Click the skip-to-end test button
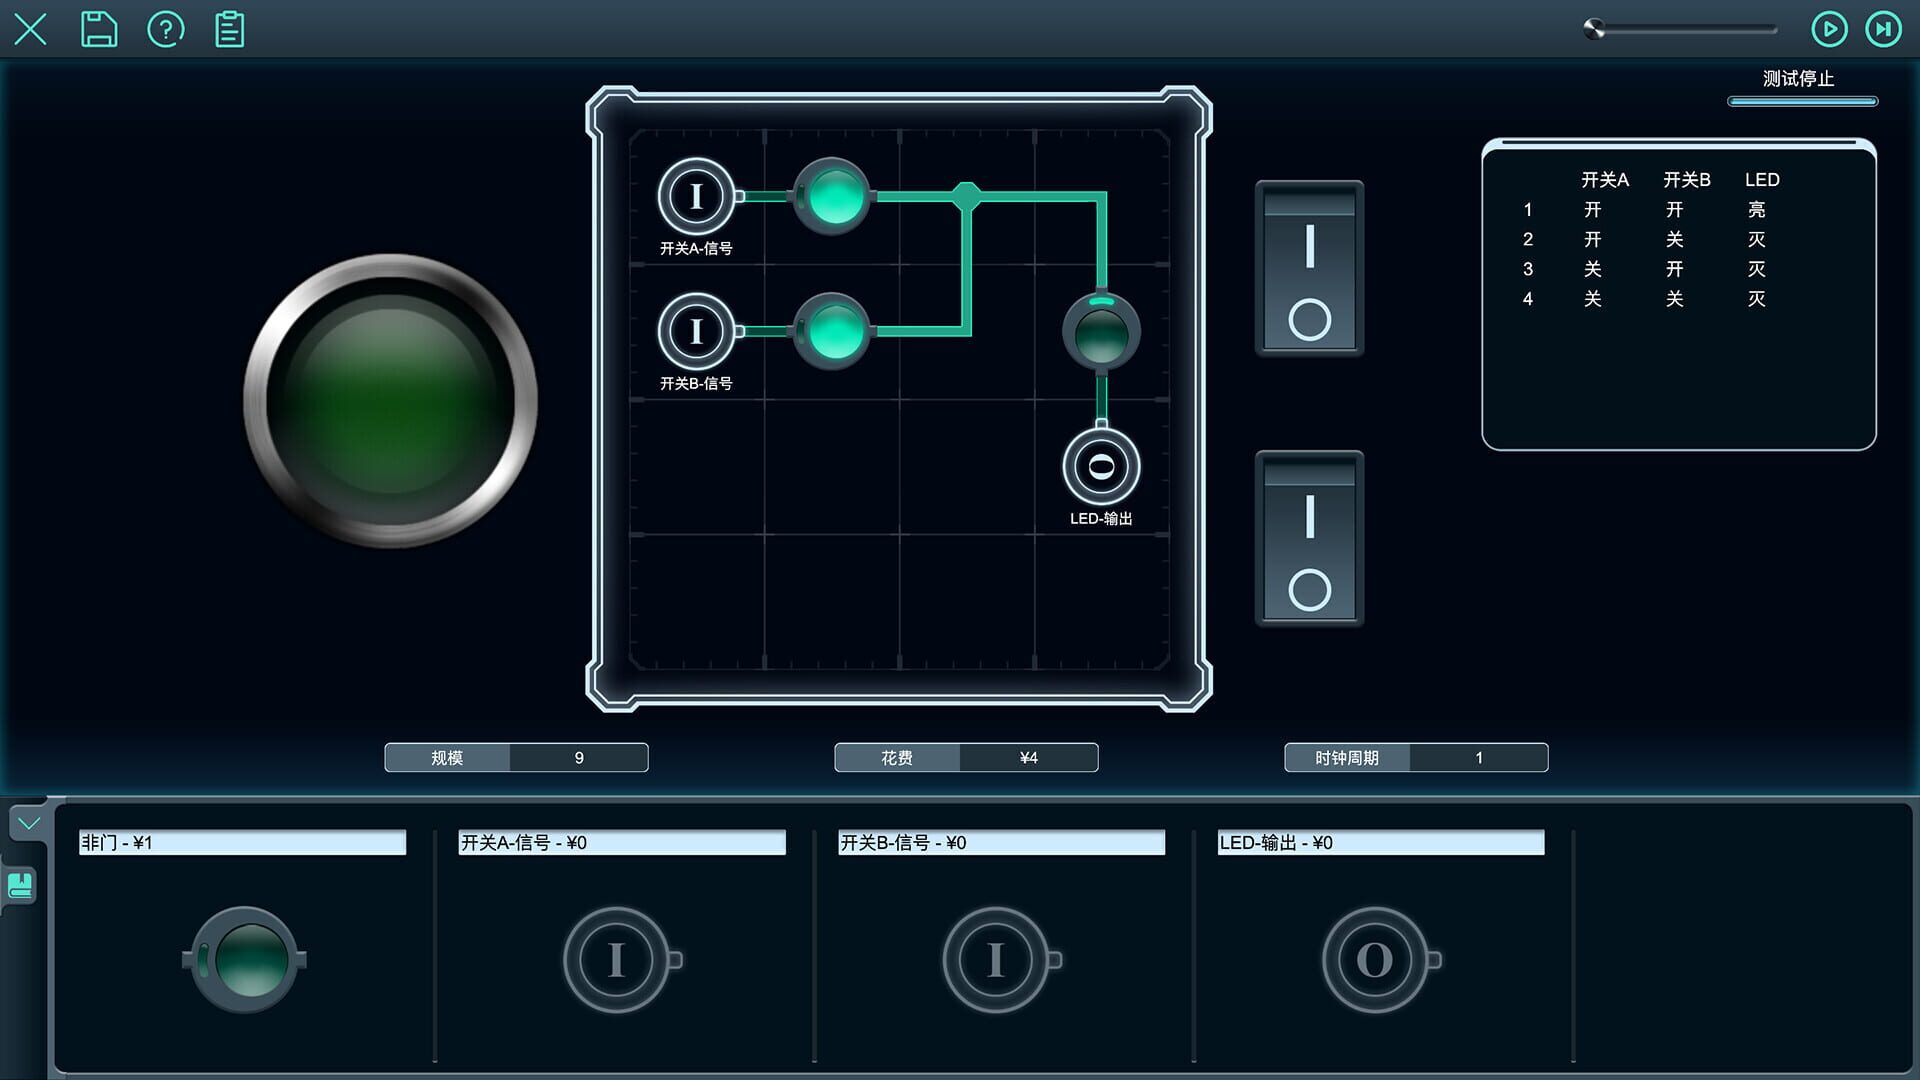This screenshot has height=1080, width=1920. point(1884,30)
